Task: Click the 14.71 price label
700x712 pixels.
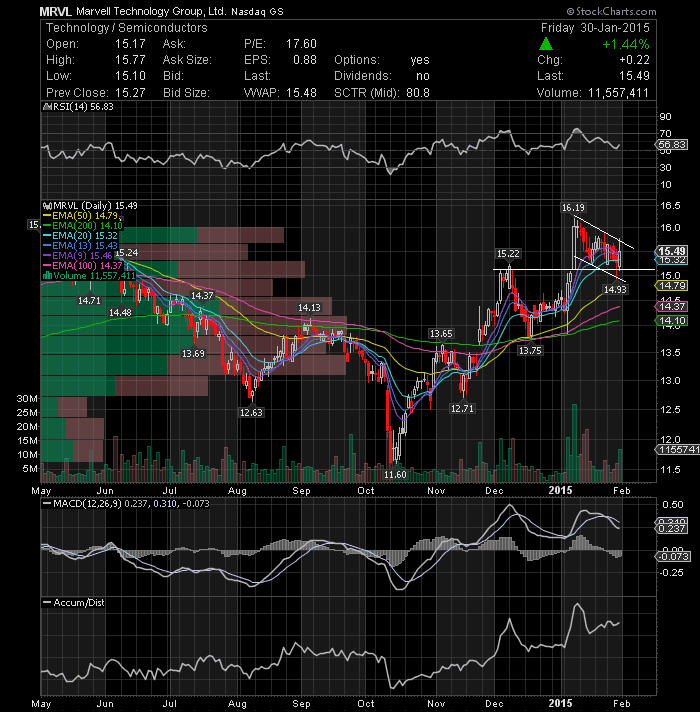Action: click(89, 301)
